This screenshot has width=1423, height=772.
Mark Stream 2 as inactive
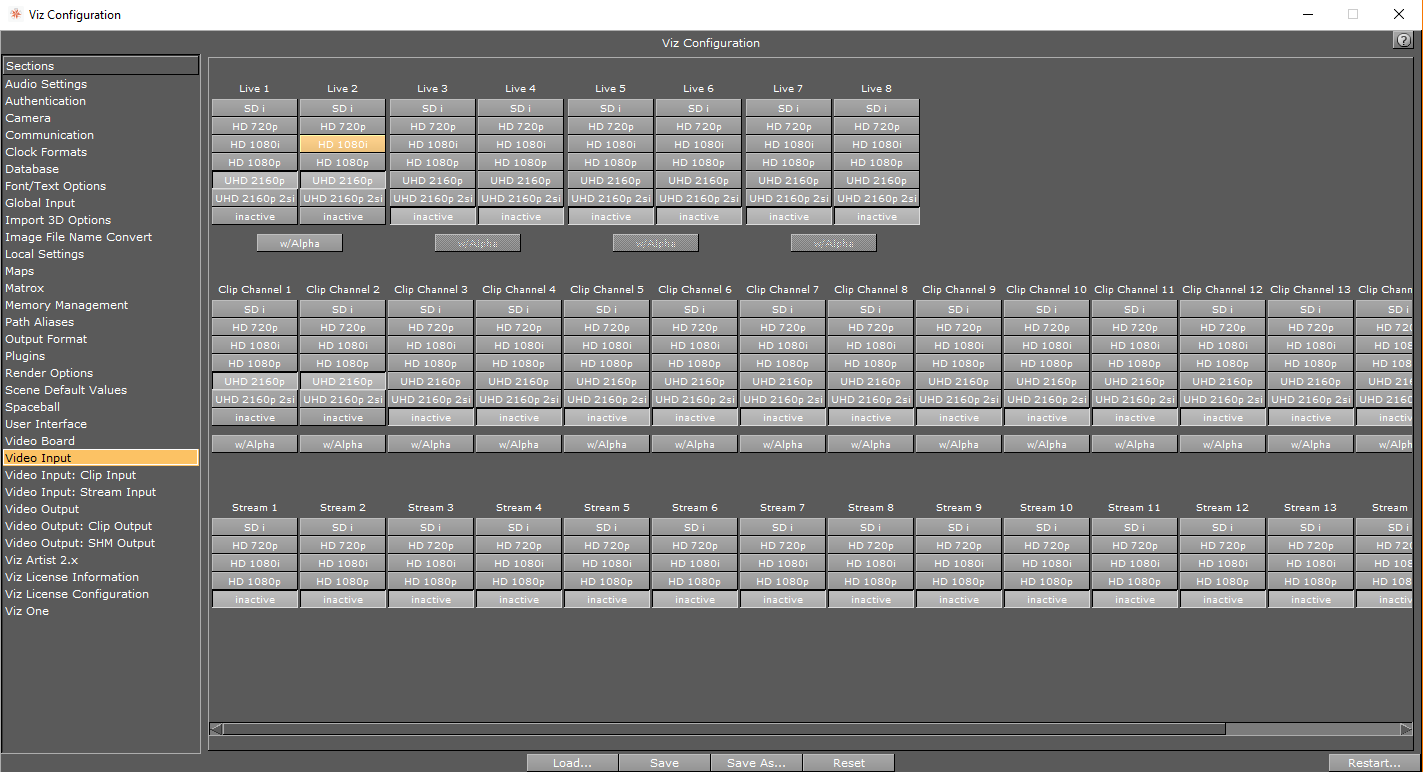[342, 599]
